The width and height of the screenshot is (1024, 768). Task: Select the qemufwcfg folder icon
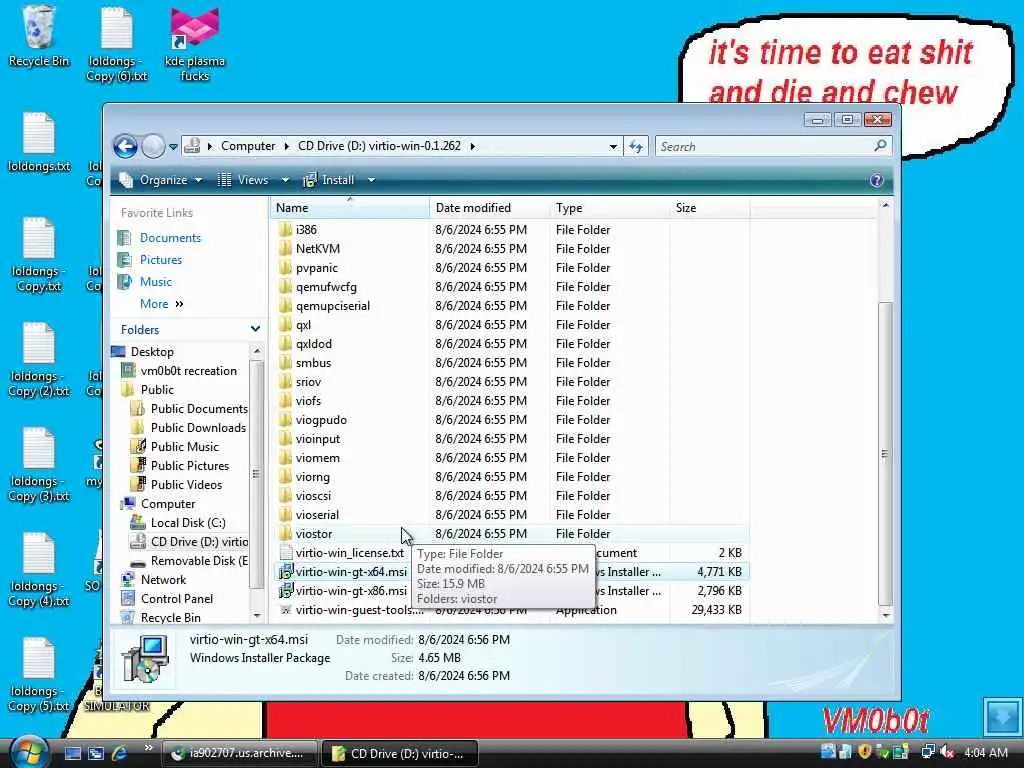285,286
